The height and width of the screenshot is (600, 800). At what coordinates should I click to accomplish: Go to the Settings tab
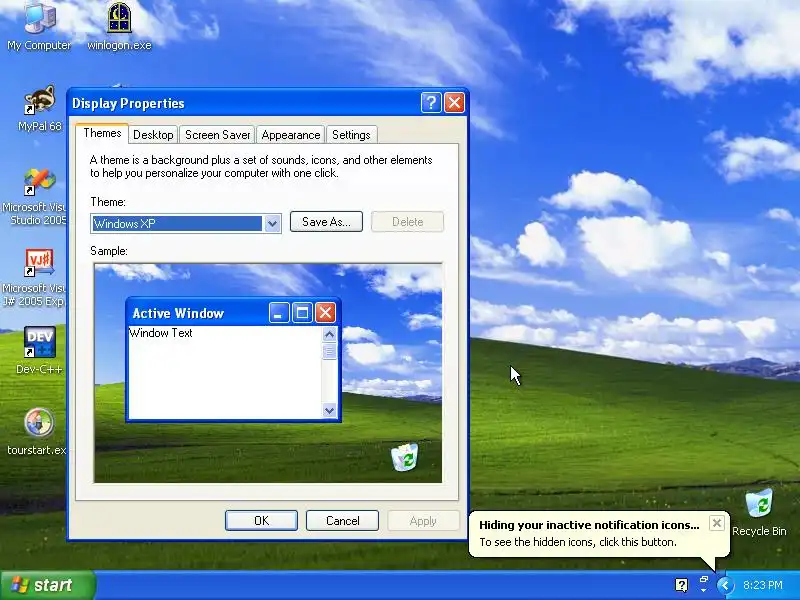(x=351, y=135)
